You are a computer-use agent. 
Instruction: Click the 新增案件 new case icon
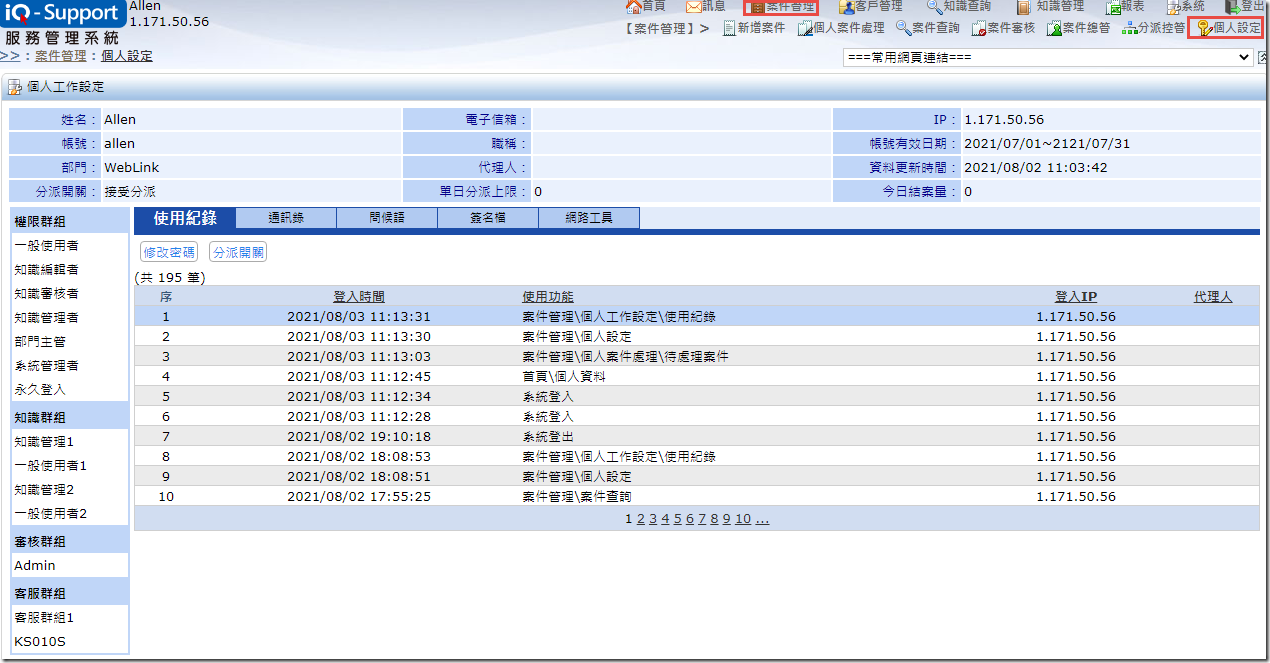(x=729, y=28)
